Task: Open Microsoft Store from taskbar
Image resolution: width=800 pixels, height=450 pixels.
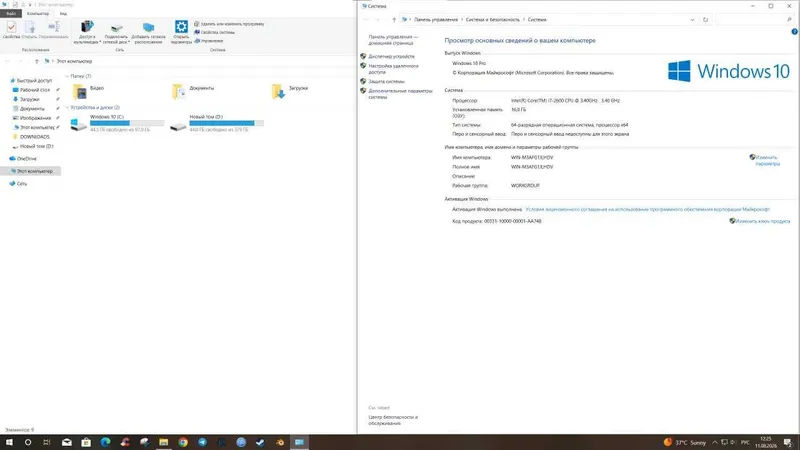Action: [x=86, y=442]
